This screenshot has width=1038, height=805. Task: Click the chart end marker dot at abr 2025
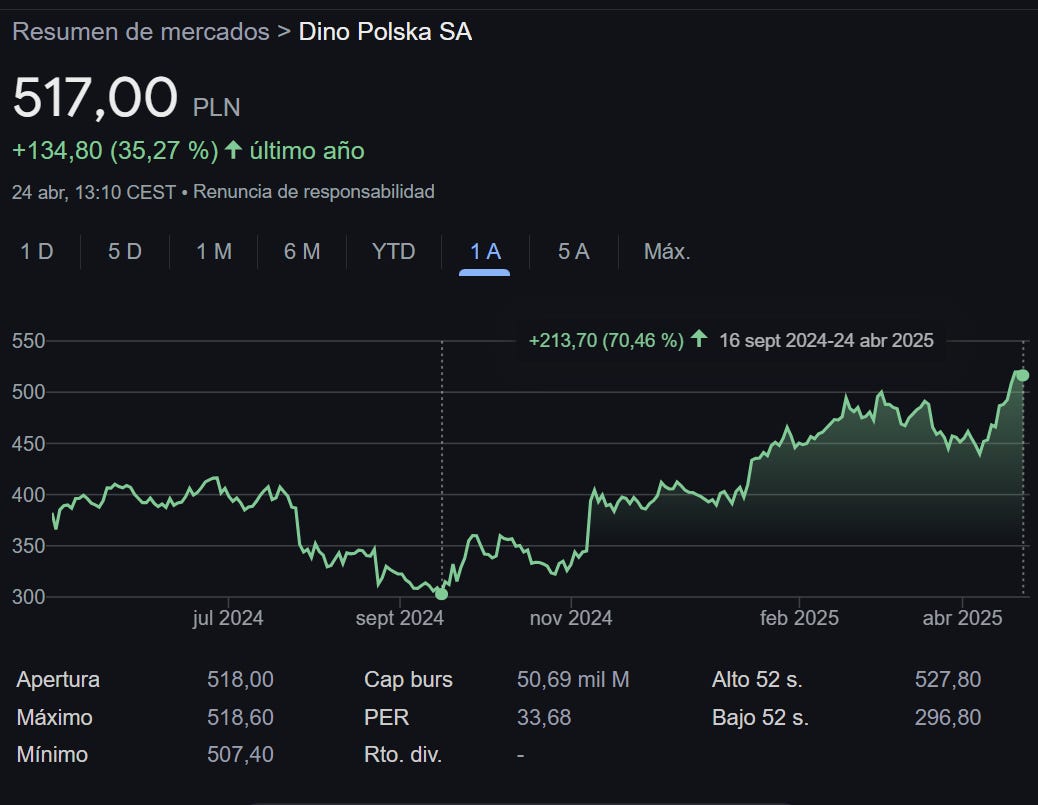coord(1023,375)
